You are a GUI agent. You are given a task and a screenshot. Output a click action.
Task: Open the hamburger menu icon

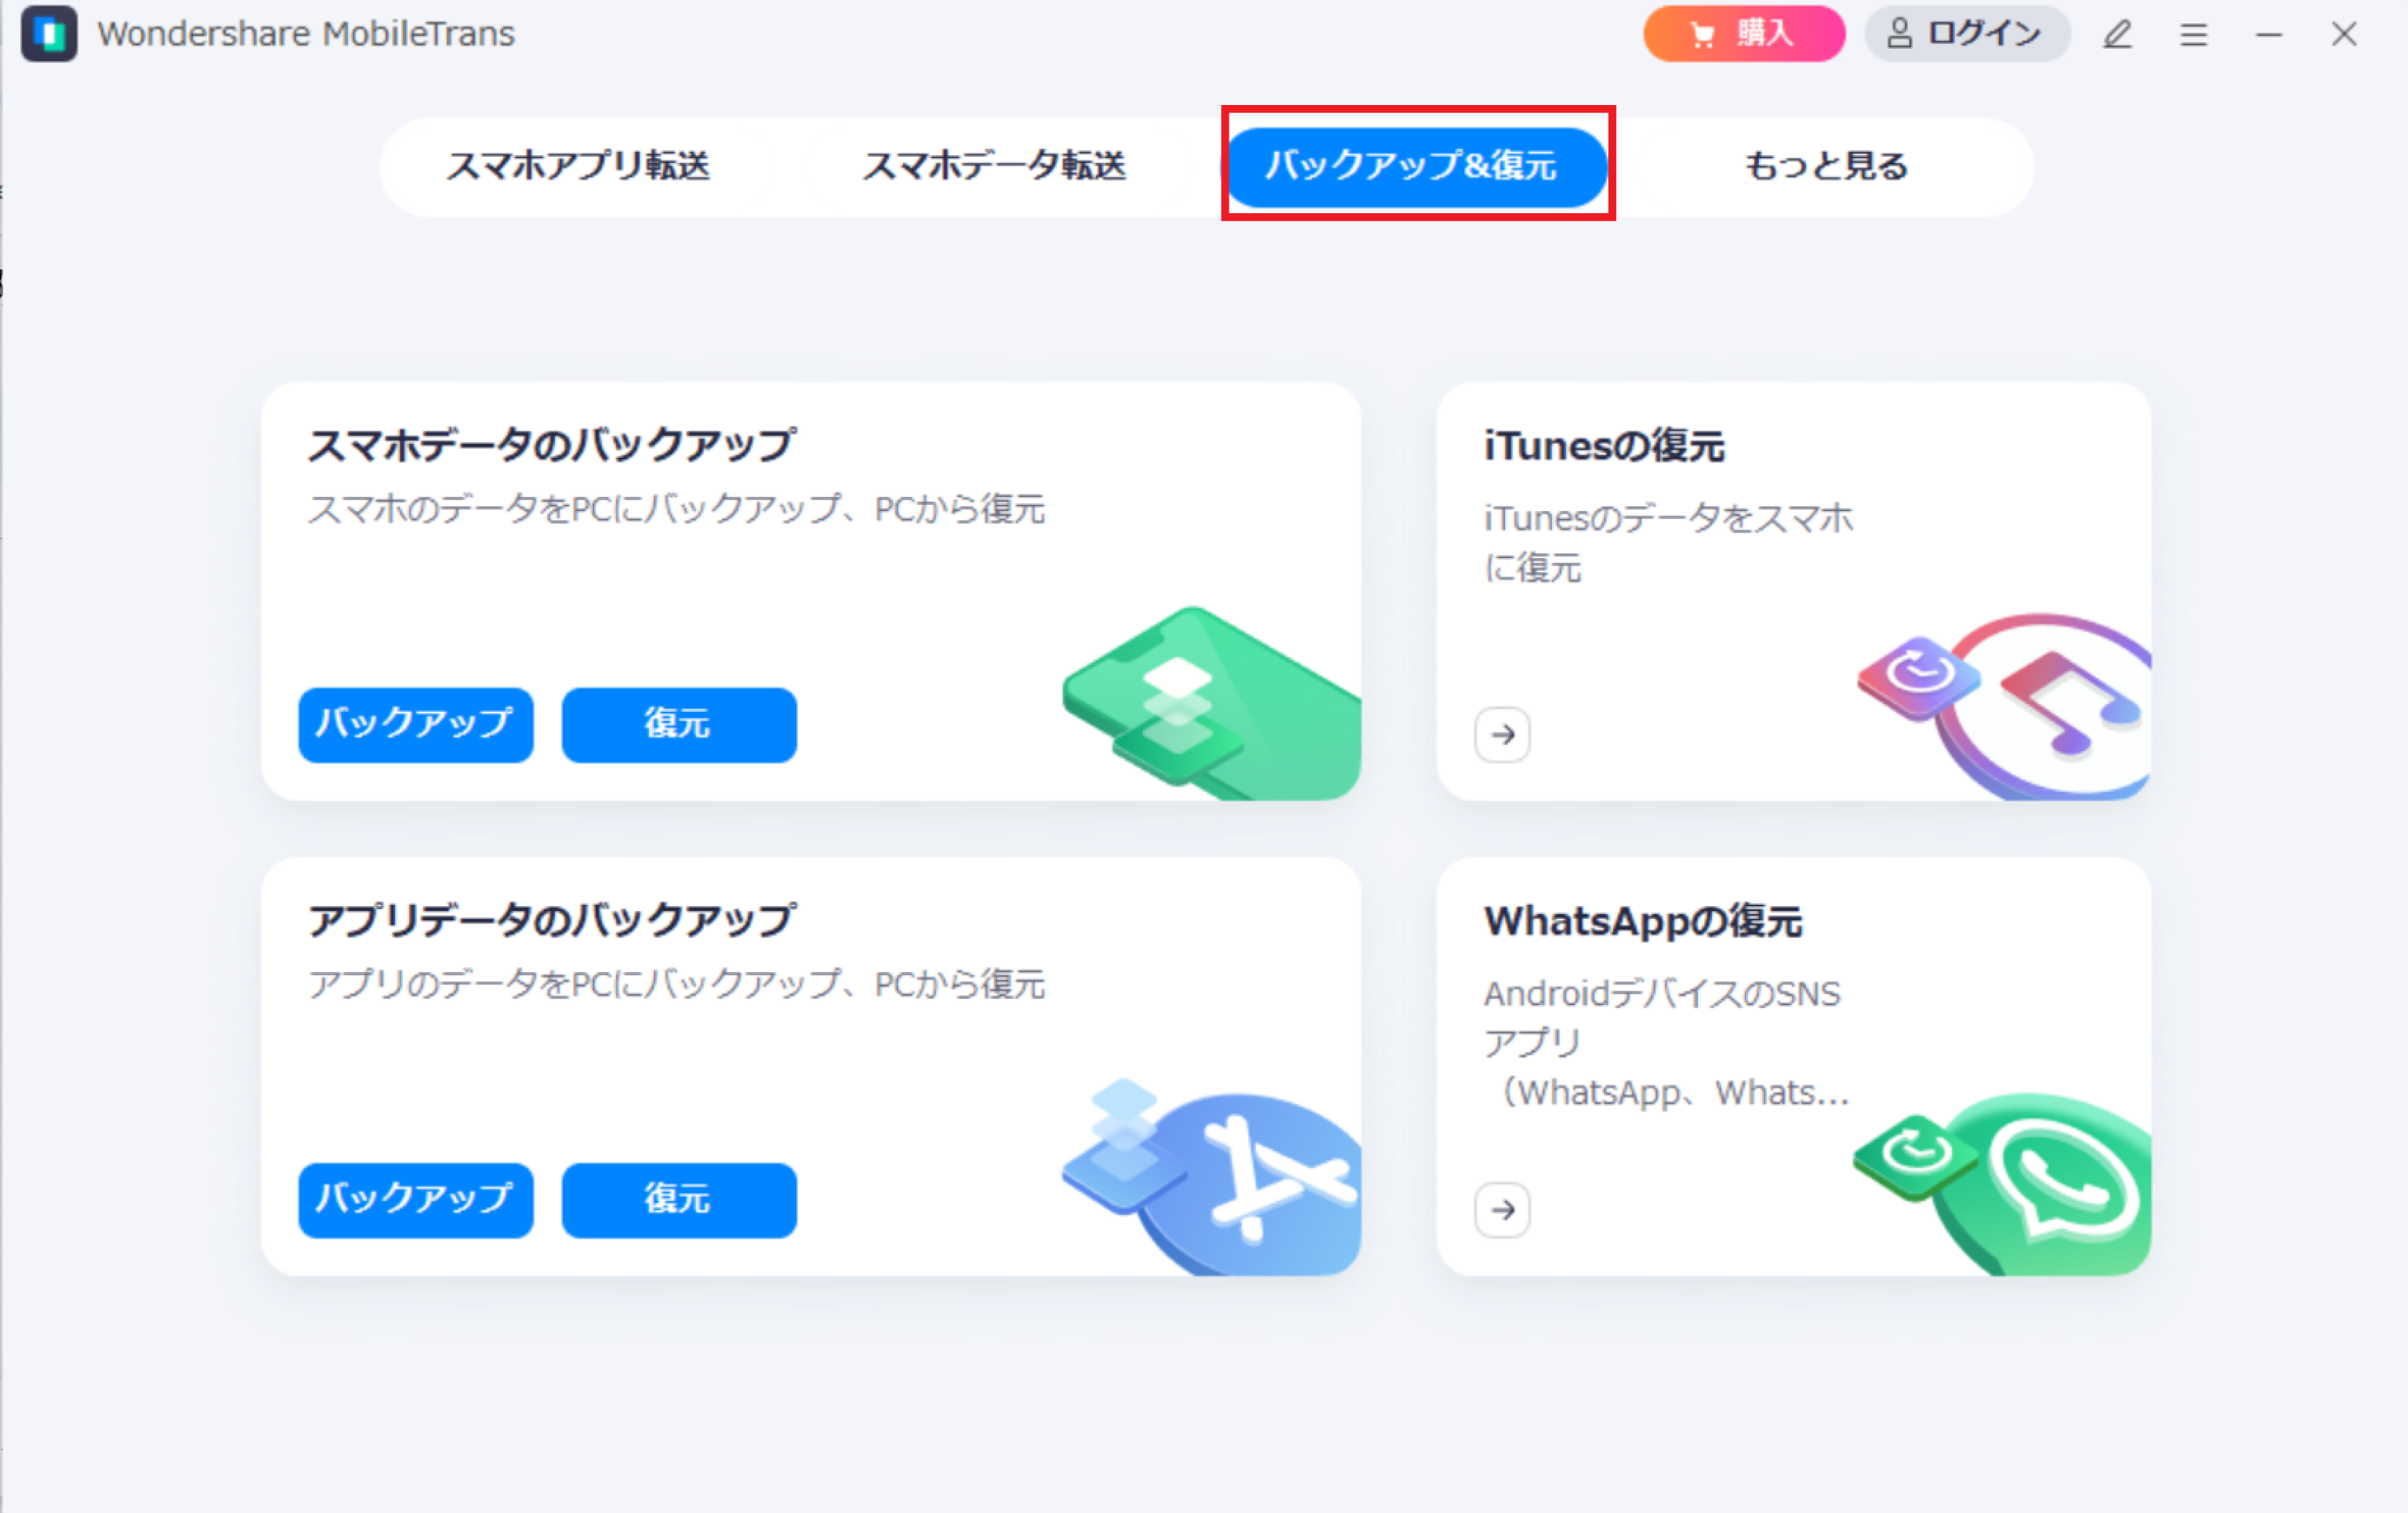pos(2193,35)
